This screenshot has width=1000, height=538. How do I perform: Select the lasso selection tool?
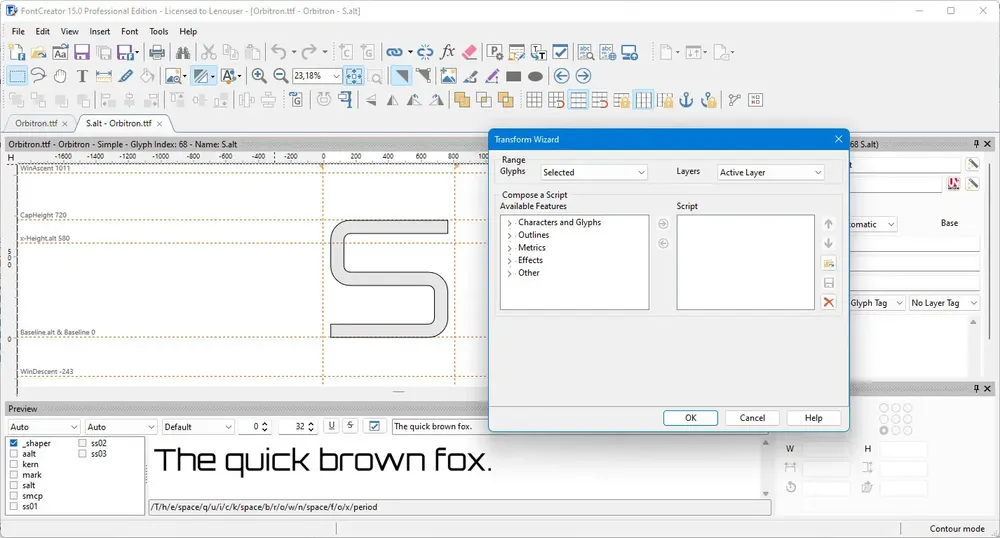[x=38, y=76]
